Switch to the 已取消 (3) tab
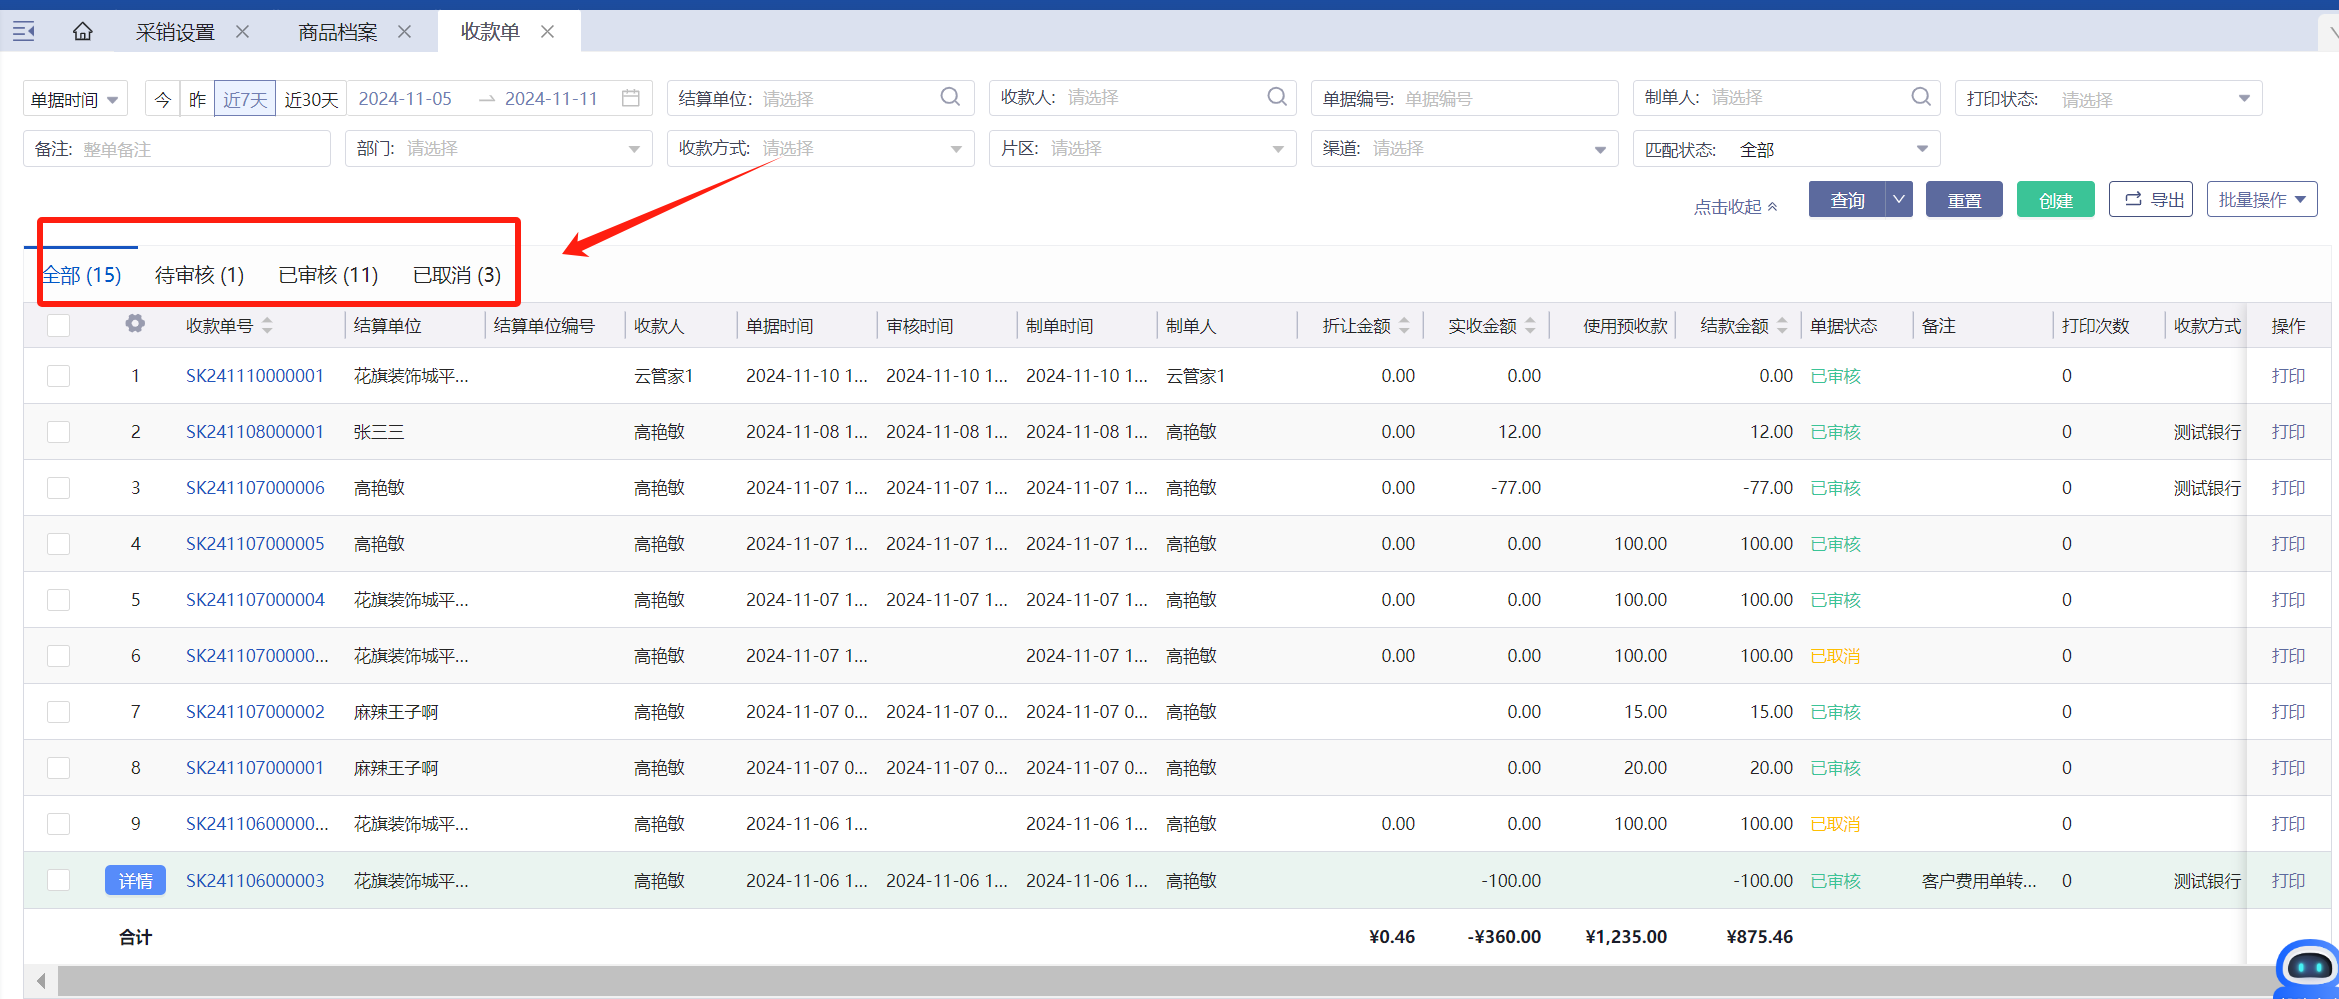 pos(457,275)
